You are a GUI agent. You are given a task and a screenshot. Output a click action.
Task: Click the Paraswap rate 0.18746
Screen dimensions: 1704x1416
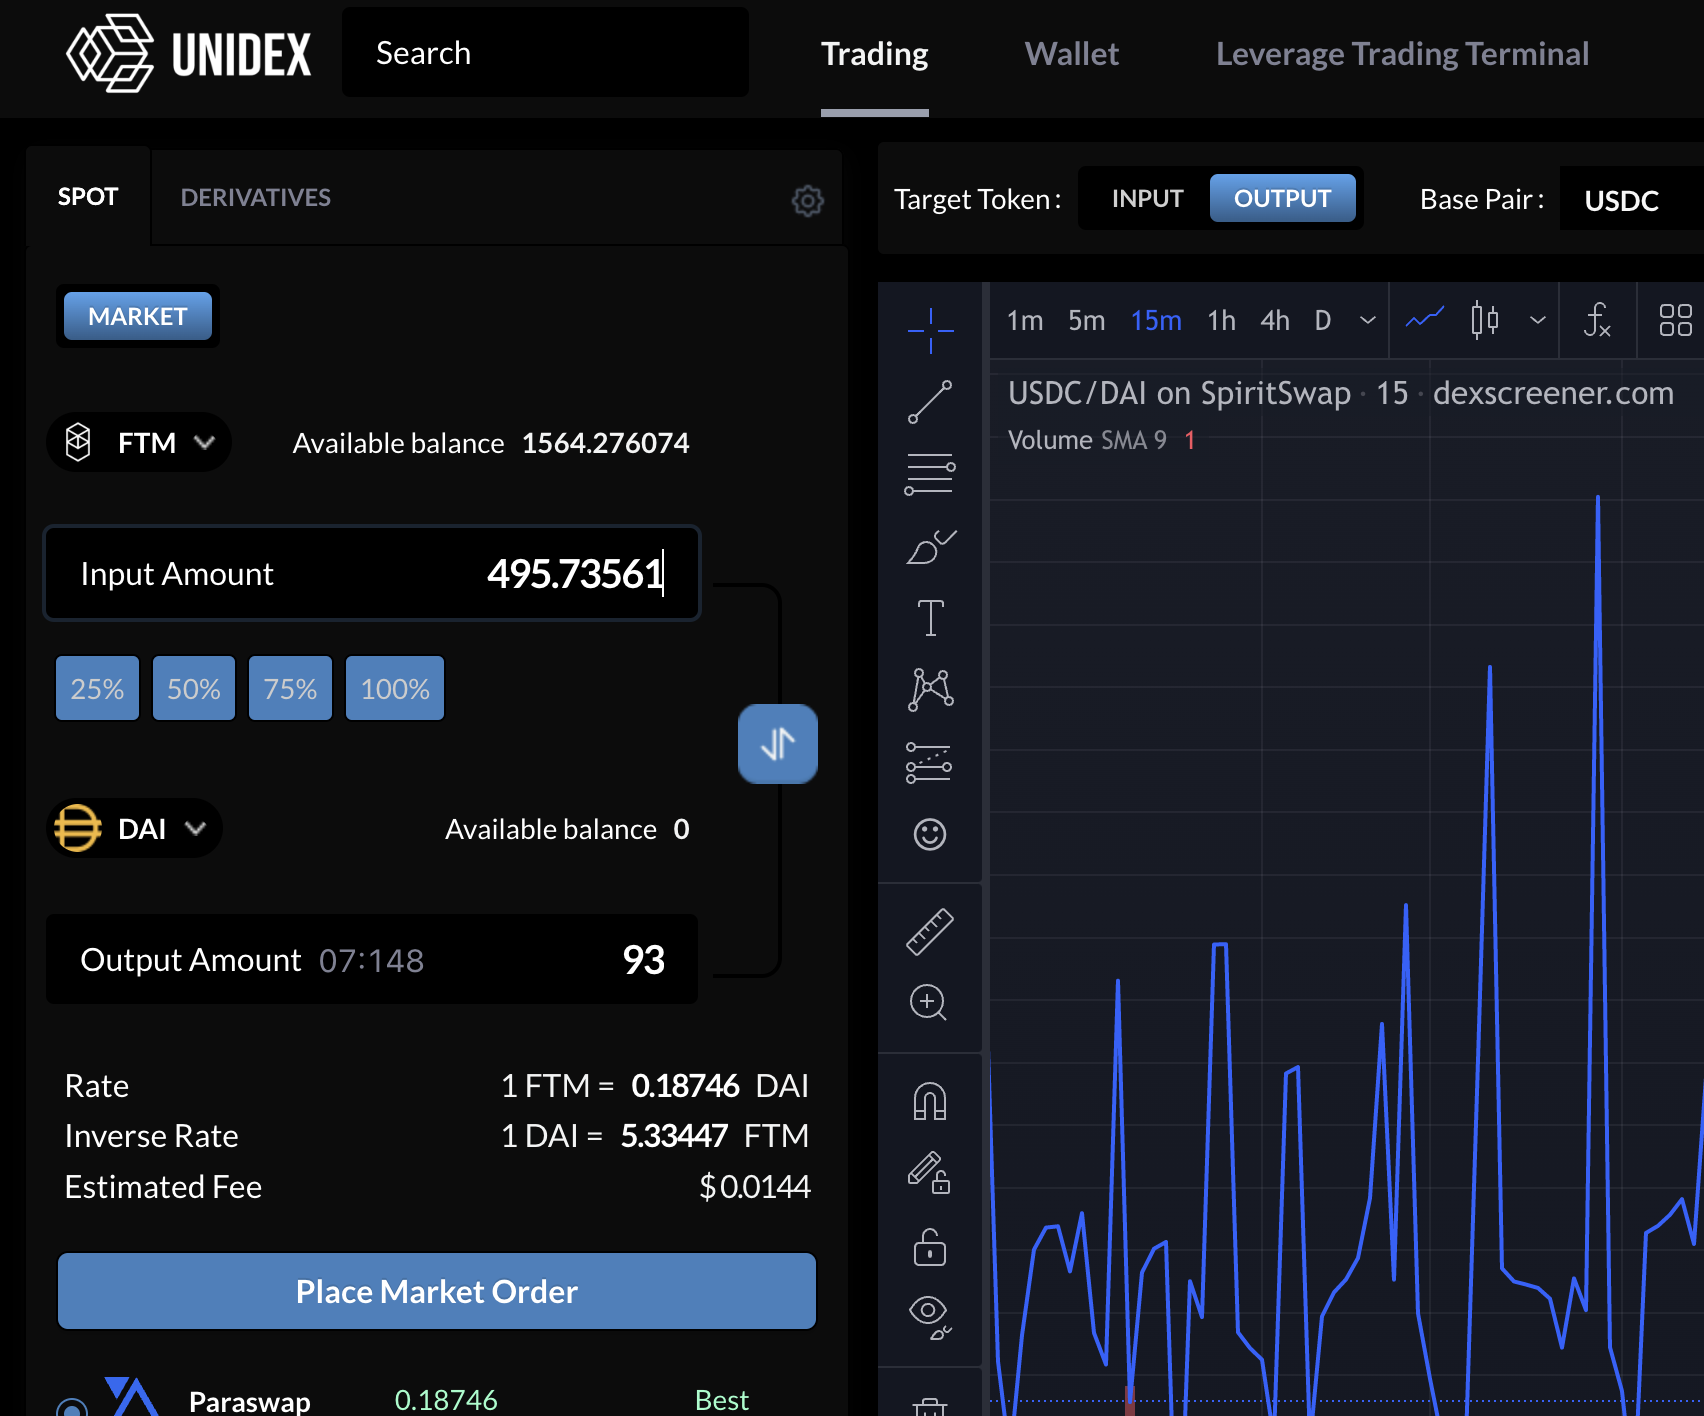click(x=446, y=1400)
